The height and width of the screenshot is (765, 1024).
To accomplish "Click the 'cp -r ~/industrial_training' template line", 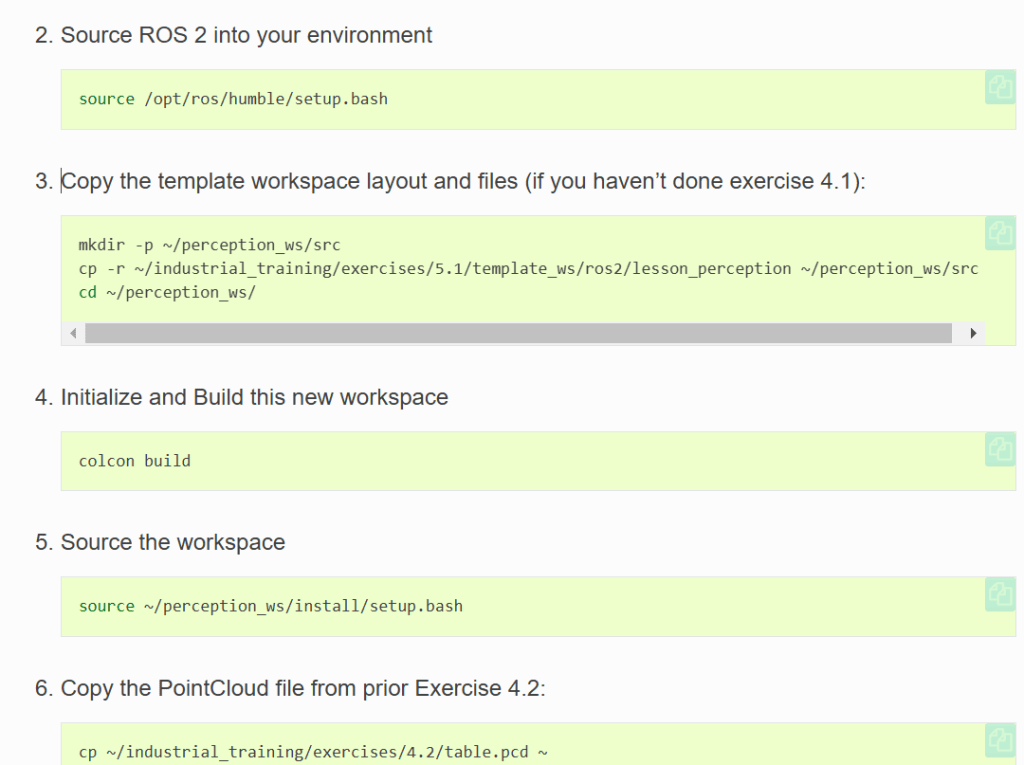I will pyautogui.click(x=528, y=268).
